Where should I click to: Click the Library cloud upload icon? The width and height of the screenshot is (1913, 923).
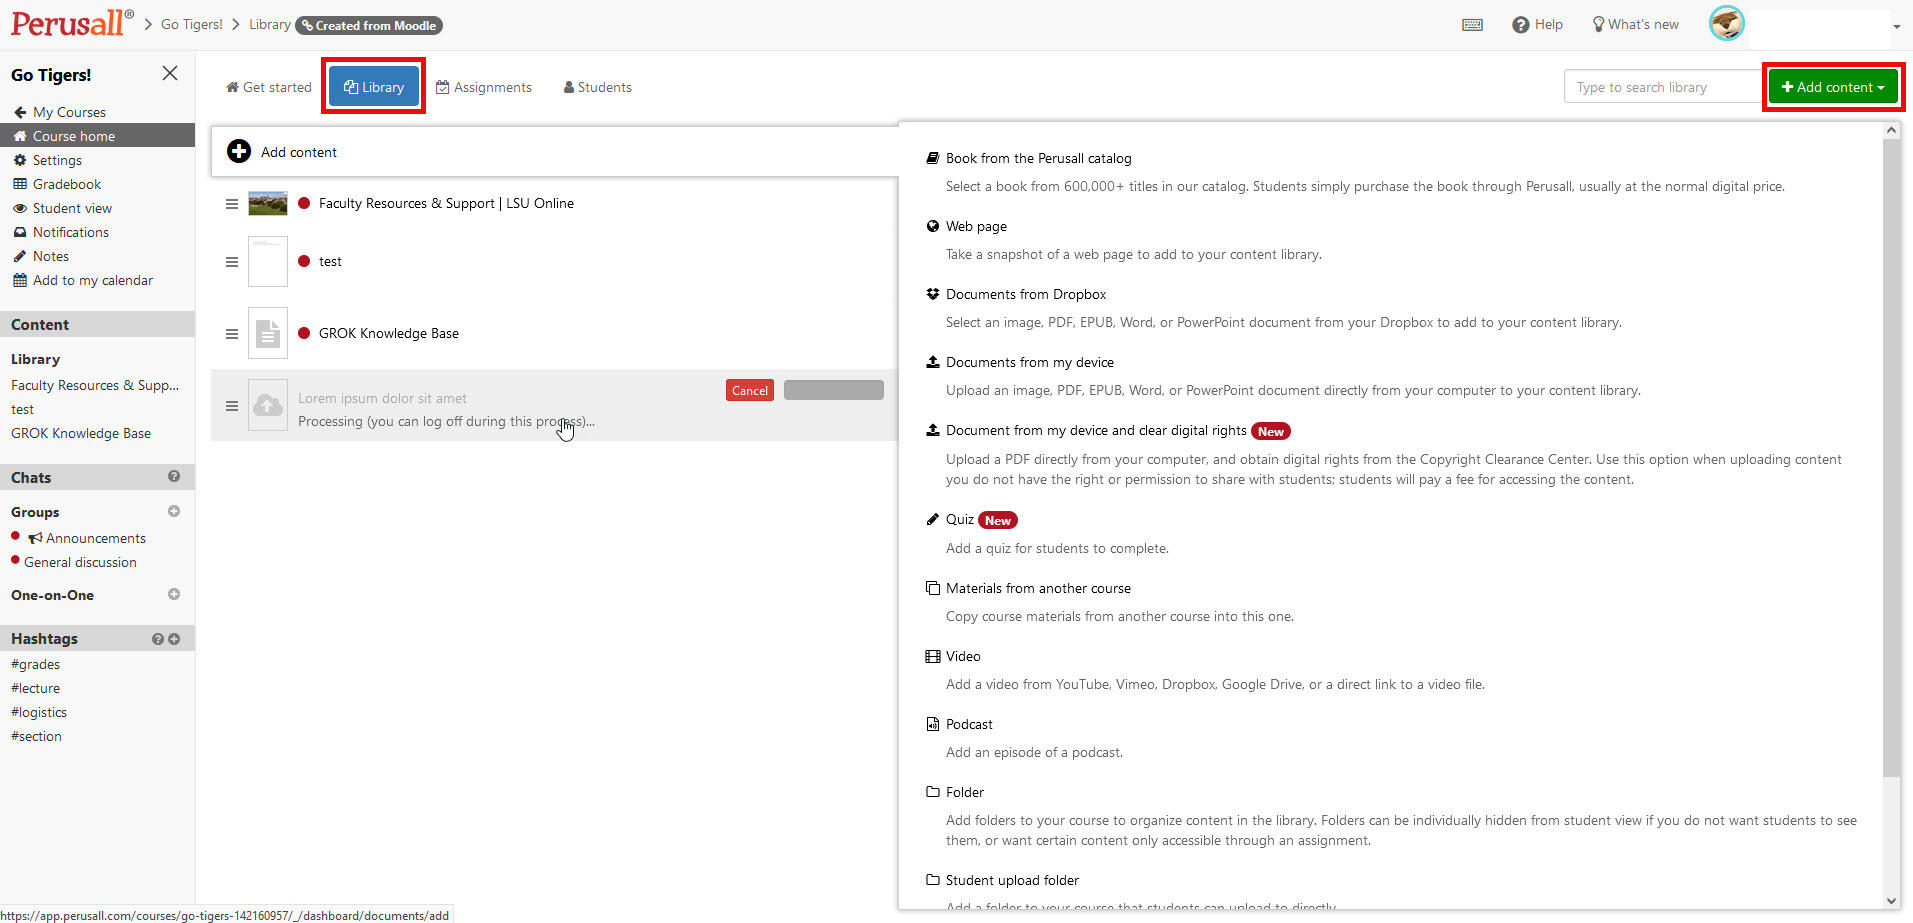click(268, 405)
